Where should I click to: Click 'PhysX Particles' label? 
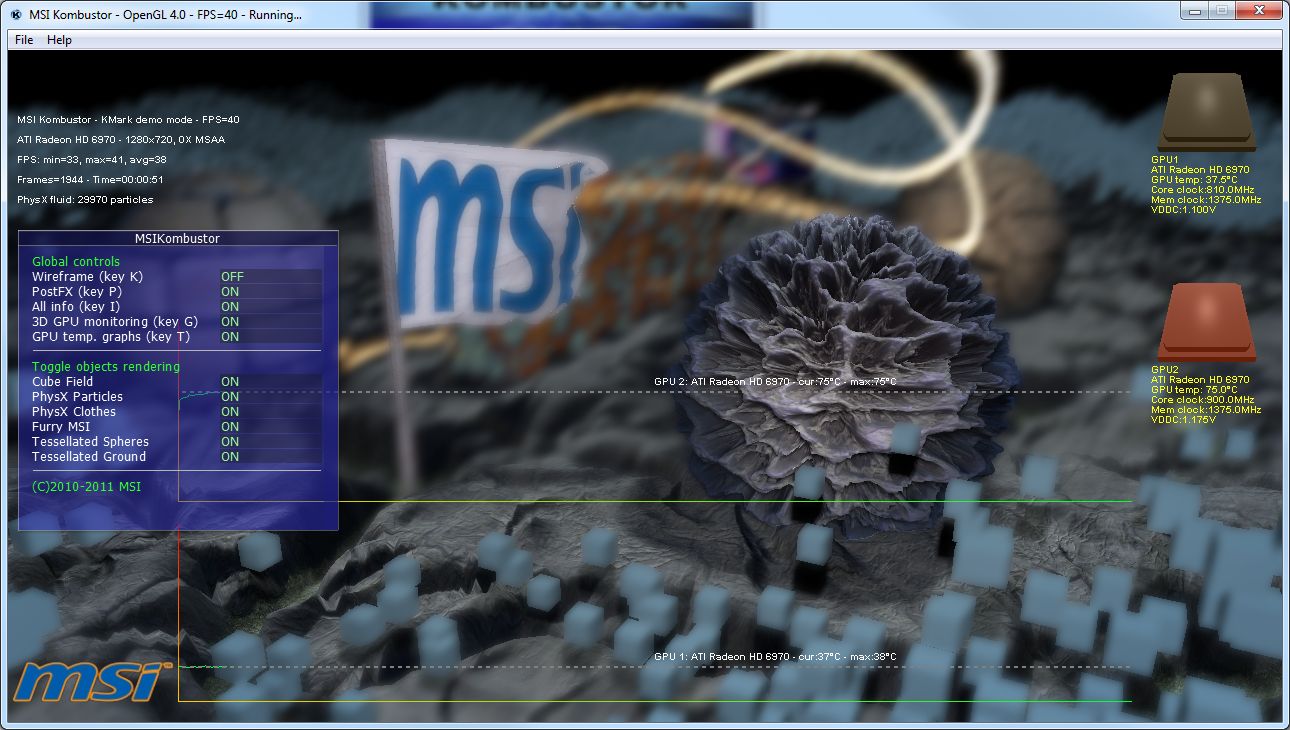(x=77, y=397)
